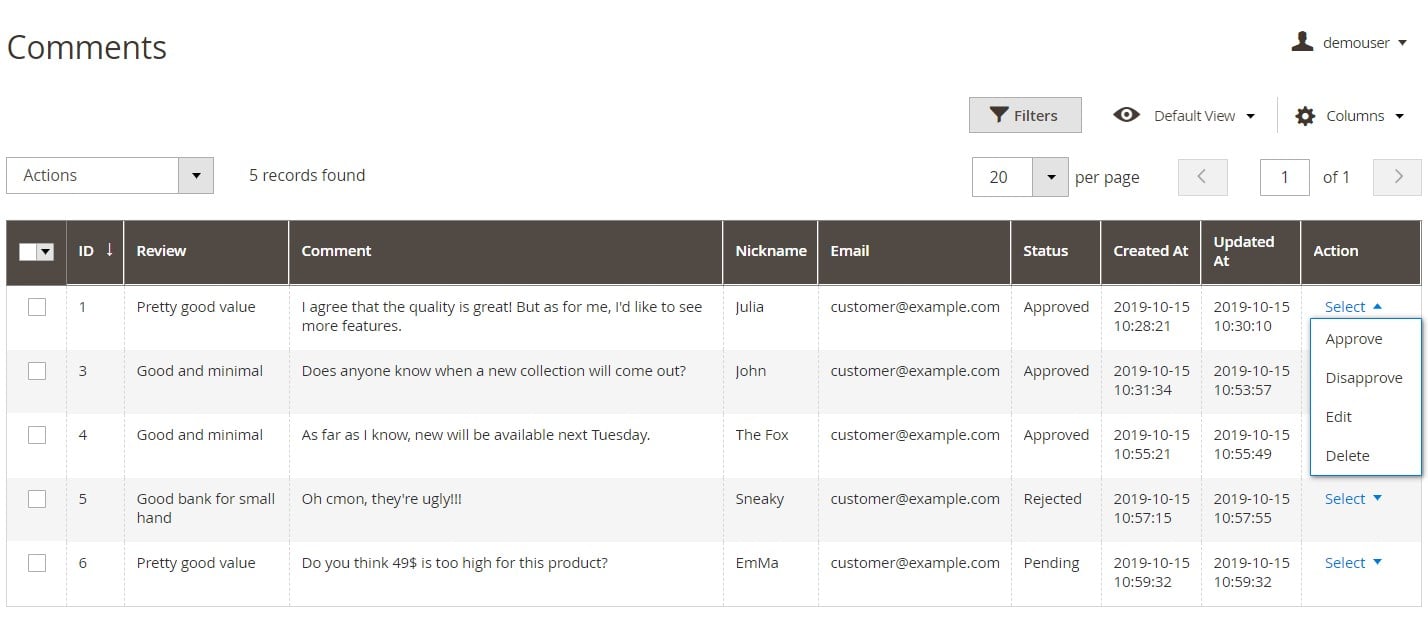Check the box for EmMa's comment
Screen dimensions: 1428x617
coord(37,563)
